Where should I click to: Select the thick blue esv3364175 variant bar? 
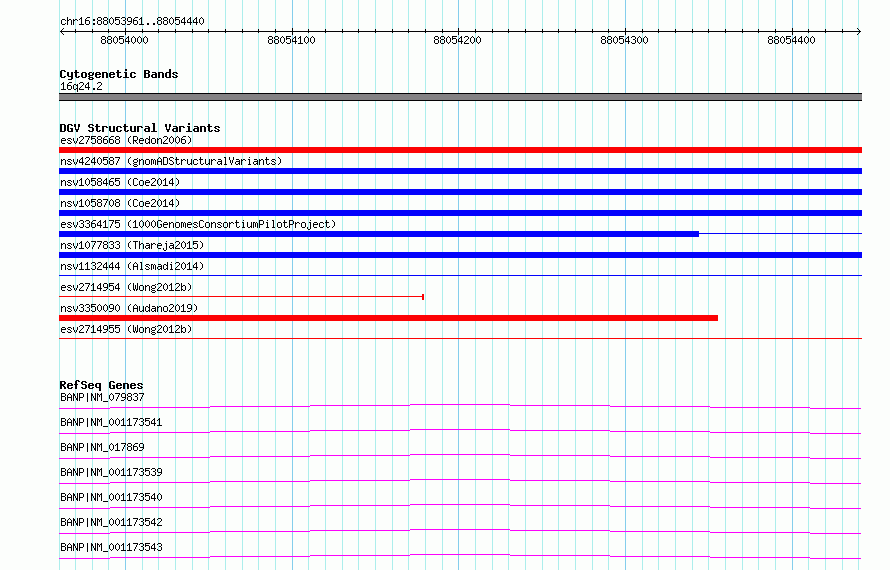click(379, 234)
